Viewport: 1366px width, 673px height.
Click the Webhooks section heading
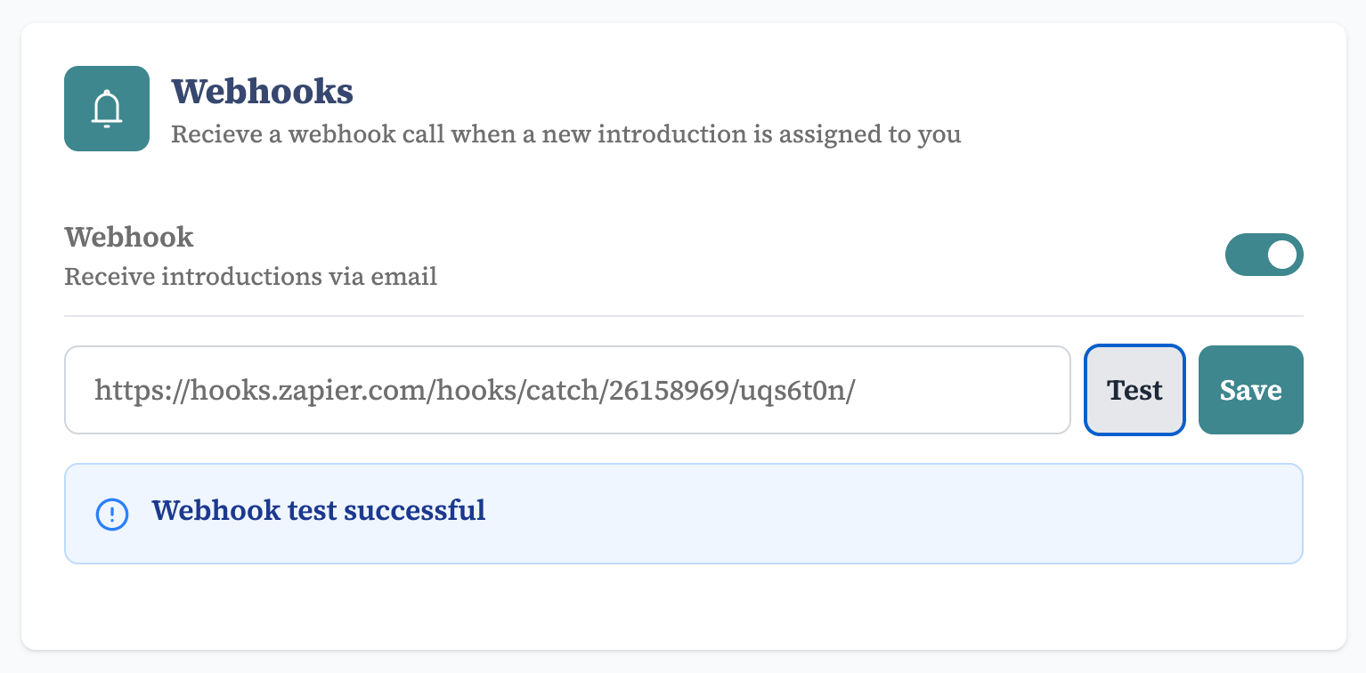click(262, 91)
